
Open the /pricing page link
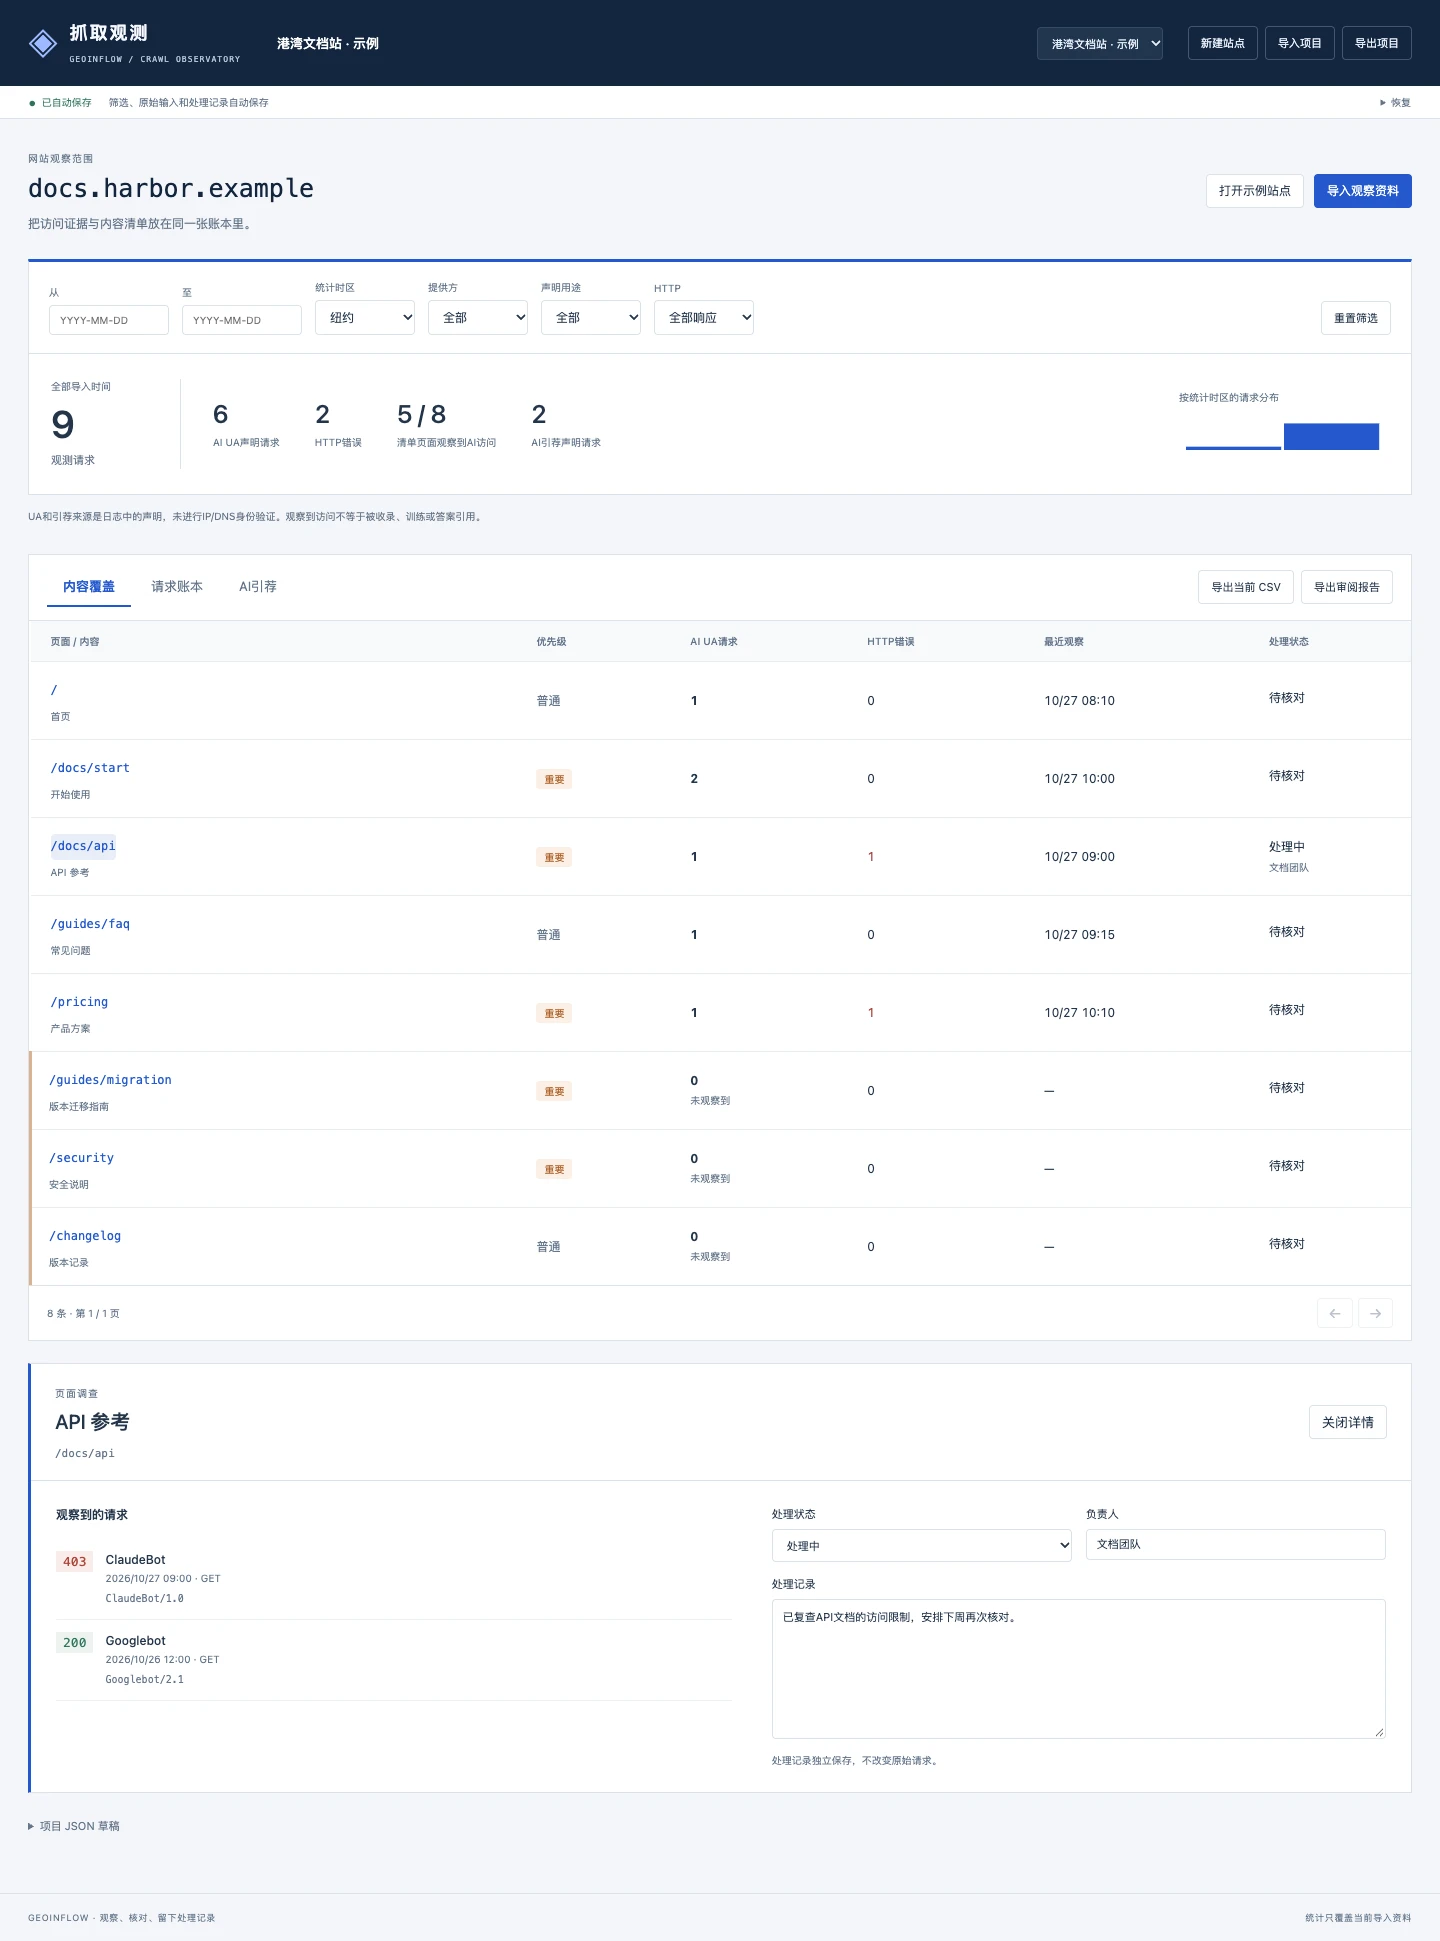click(79, 1002)
